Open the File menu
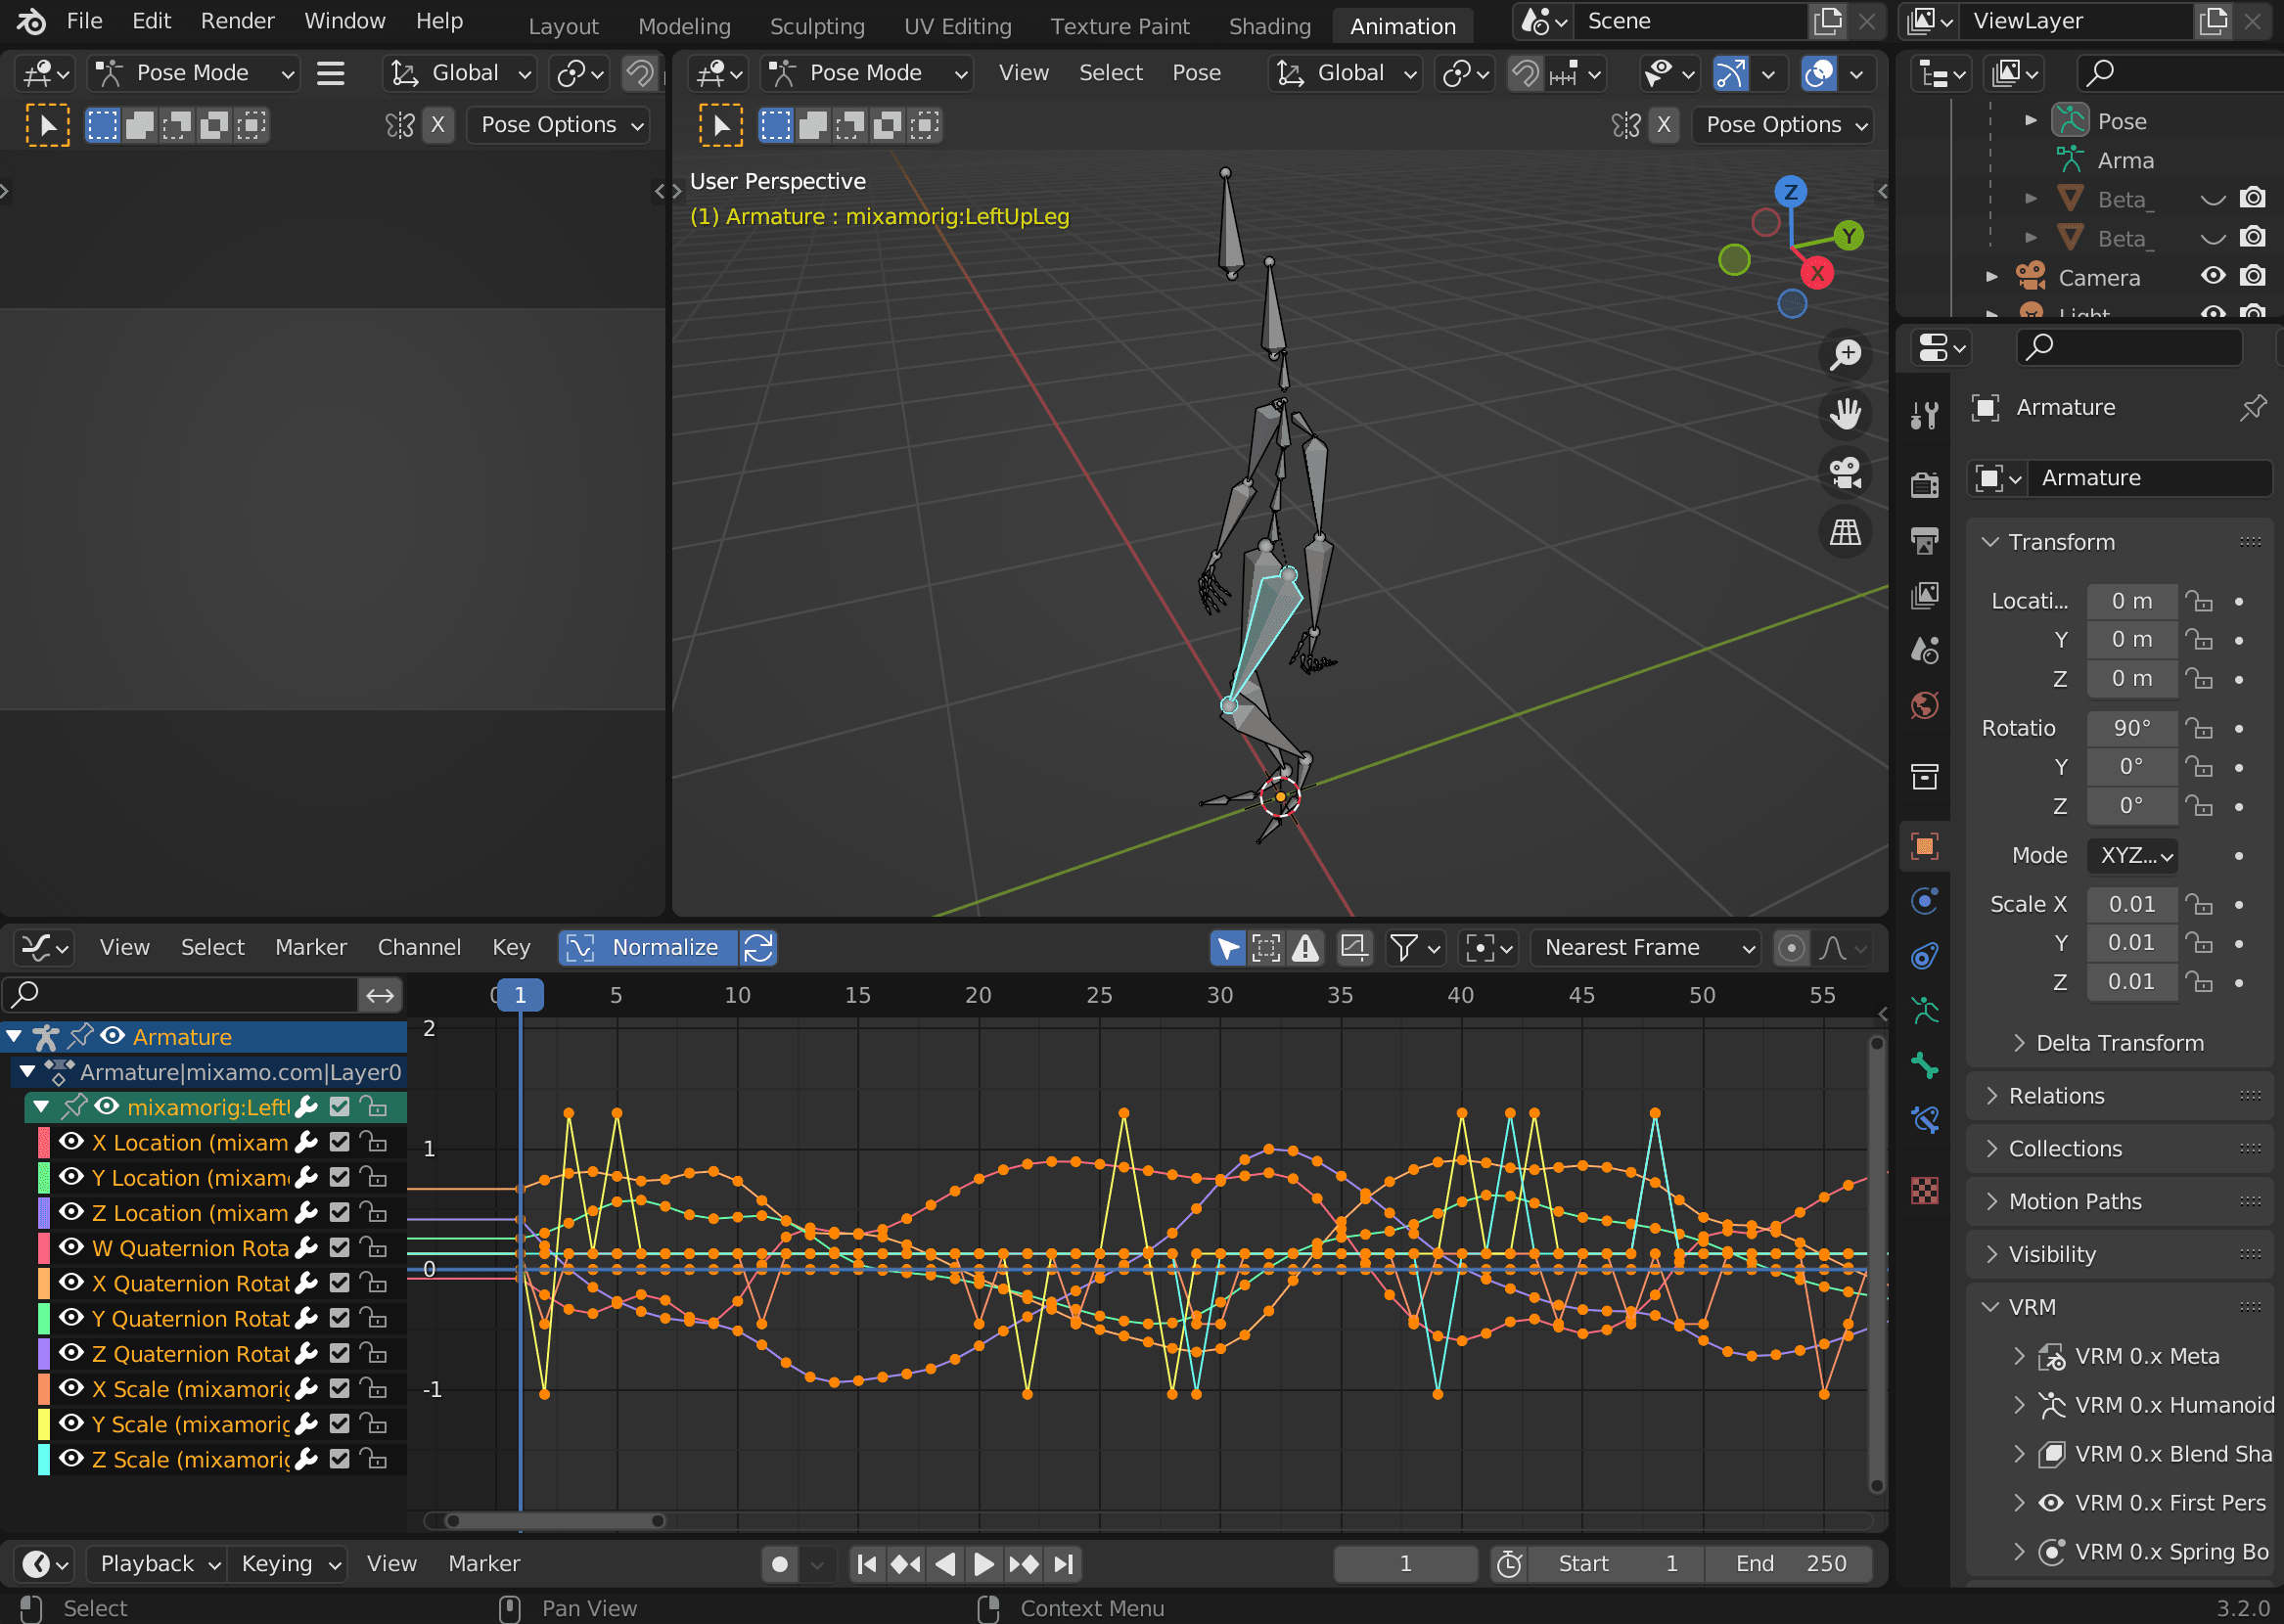Screen dimensions: 2284x1624 point(84,21)
